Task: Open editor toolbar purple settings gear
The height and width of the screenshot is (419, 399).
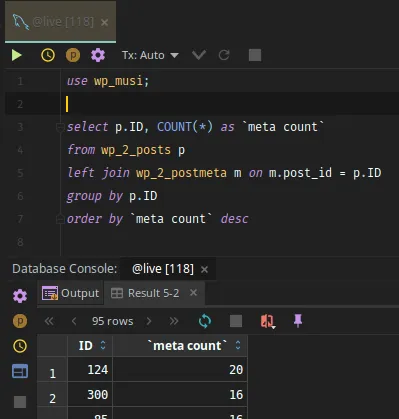Action: tap(98, 55)
